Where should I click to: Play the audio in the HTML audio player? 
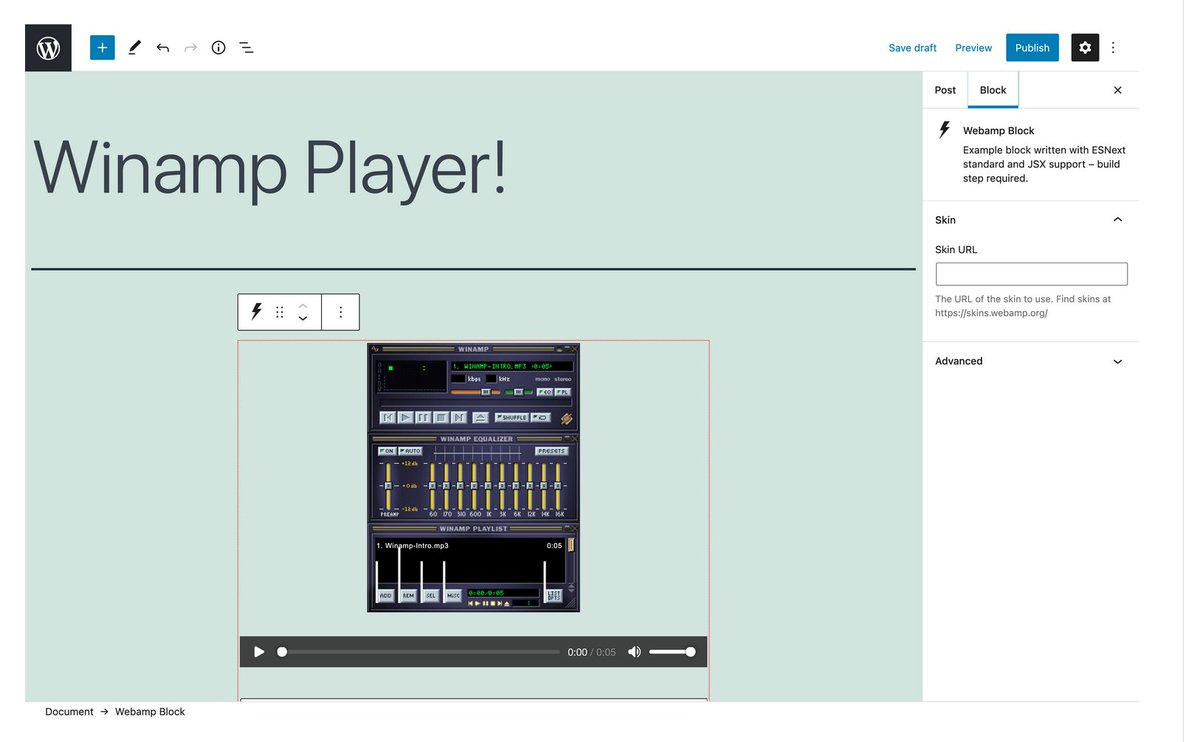point(259,652)
